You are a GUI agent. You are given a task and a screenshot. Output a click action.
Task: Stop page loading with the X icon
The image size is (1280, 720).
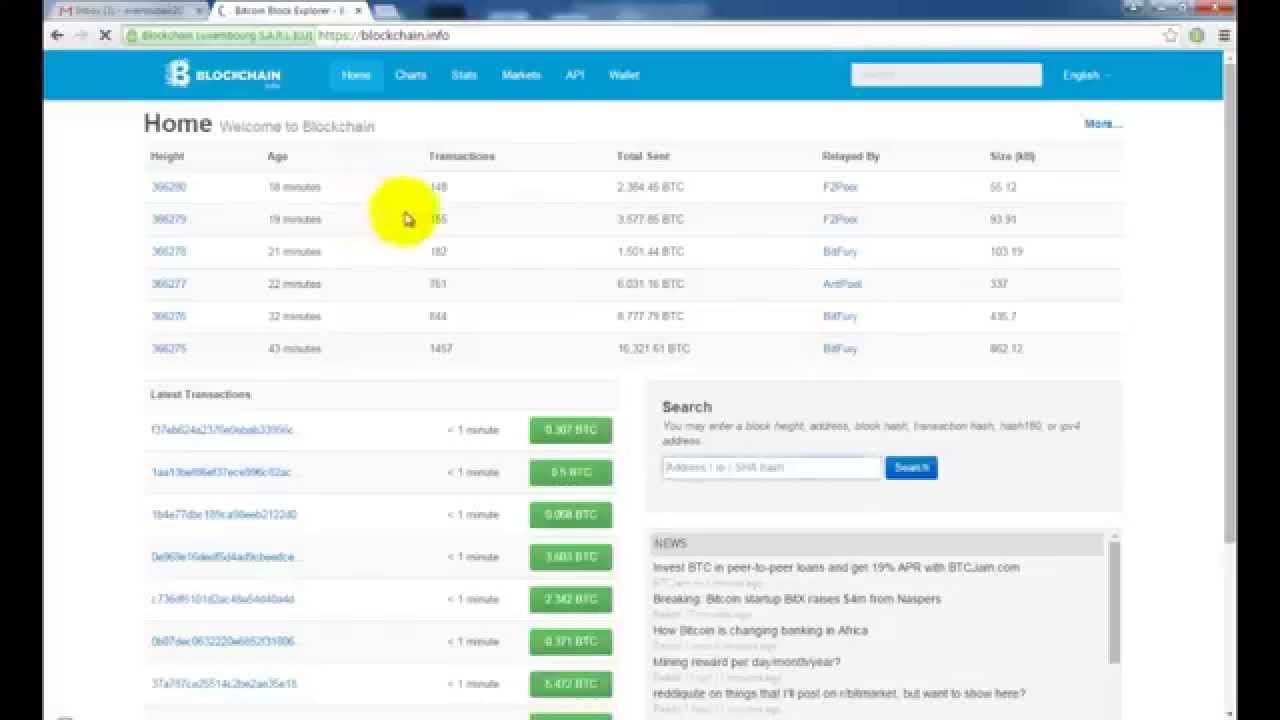[x=106, y=35]
